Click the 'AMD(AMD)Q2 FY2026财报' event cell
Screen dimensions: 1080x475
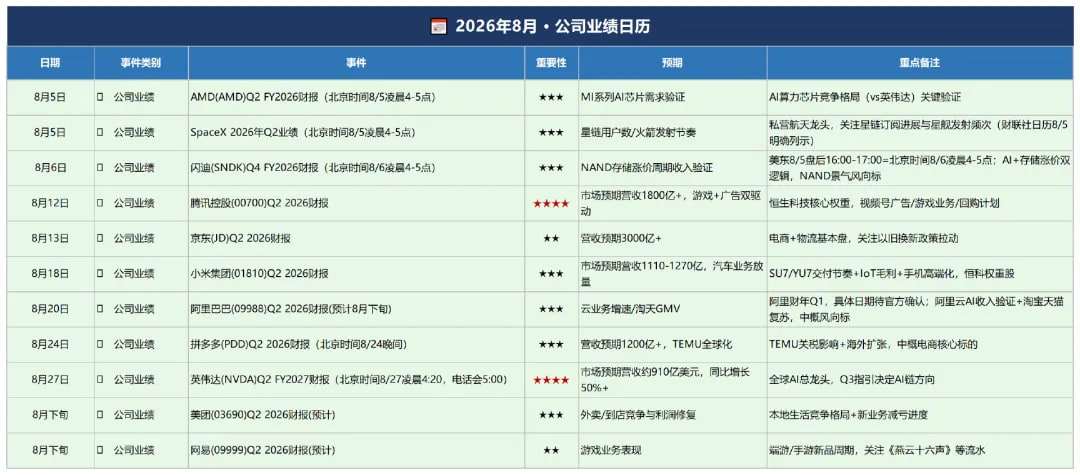coord(356,97)
